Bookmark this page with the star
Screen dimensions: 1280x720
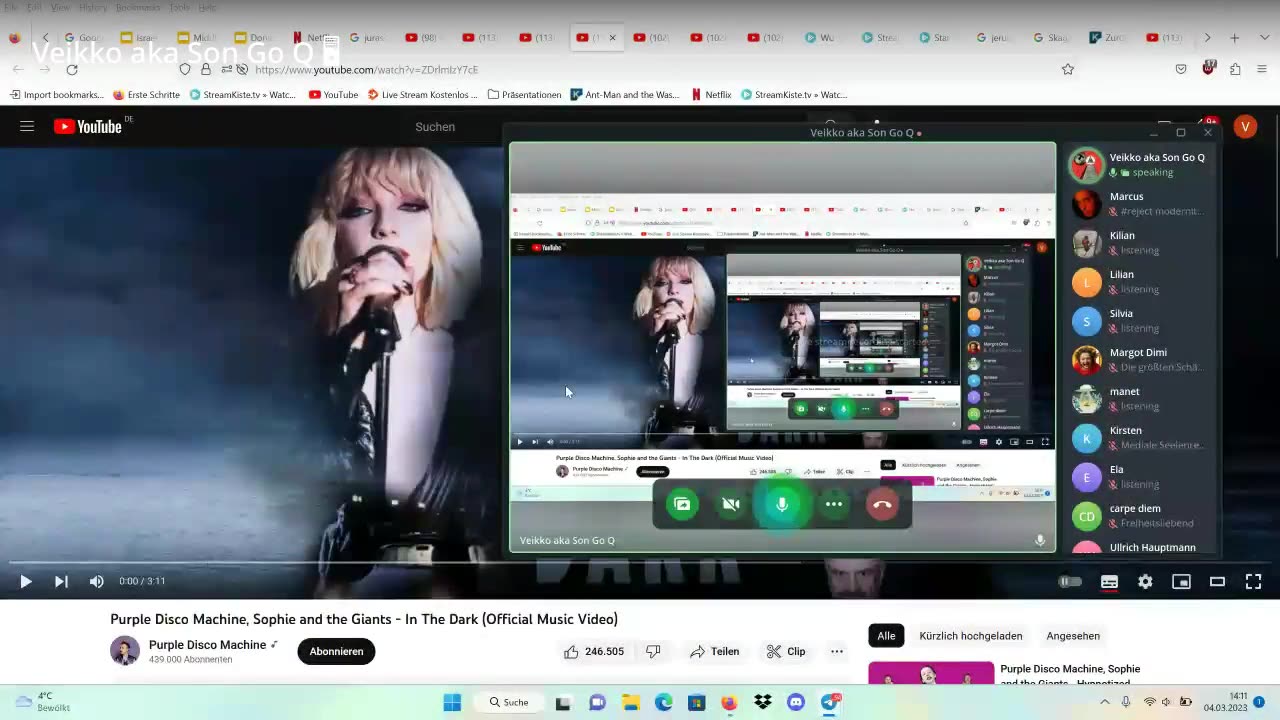click(x=1068, y=69)
